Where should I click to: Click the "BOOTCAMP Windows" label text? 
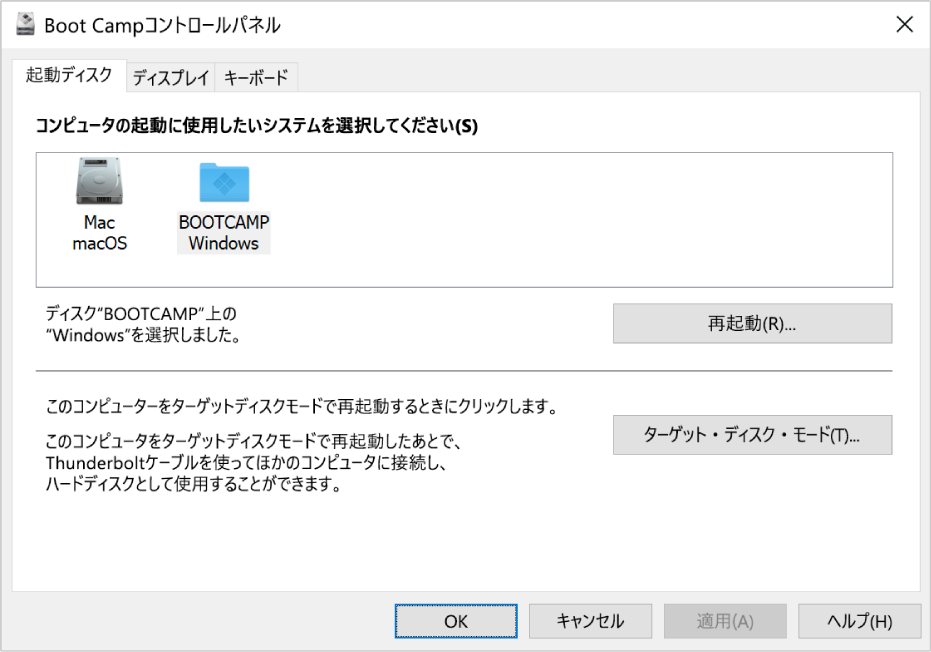[224, 233]
